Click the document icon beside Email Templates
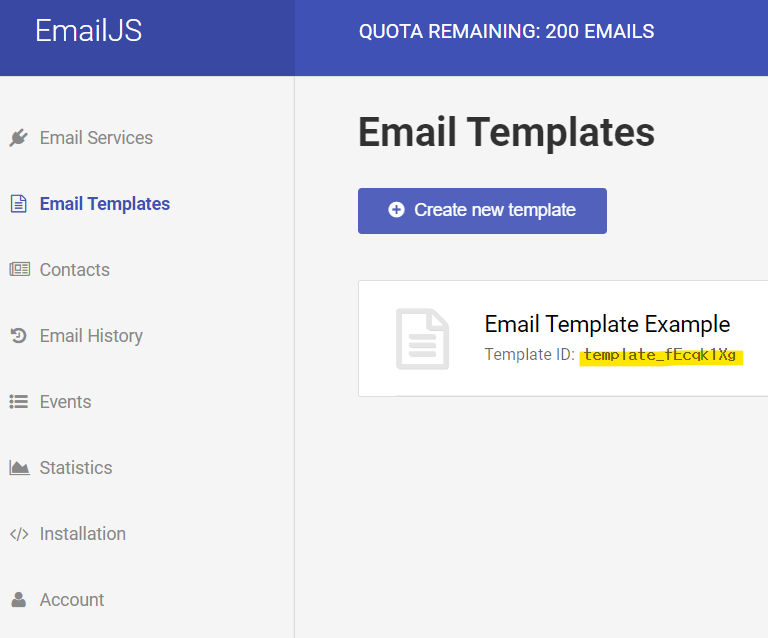768x638 pixels. [x=19, y=204]
